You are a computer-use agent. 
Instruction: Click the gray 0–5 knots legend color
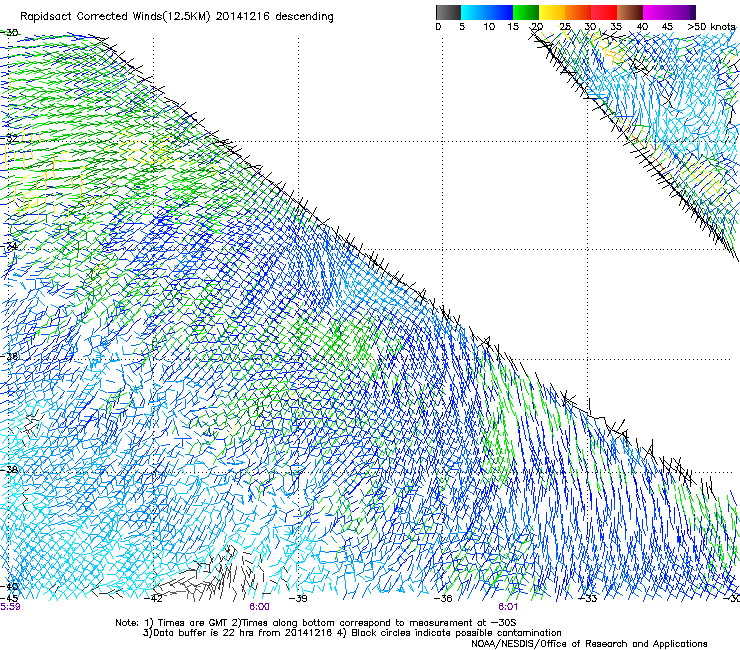[448, 12]
